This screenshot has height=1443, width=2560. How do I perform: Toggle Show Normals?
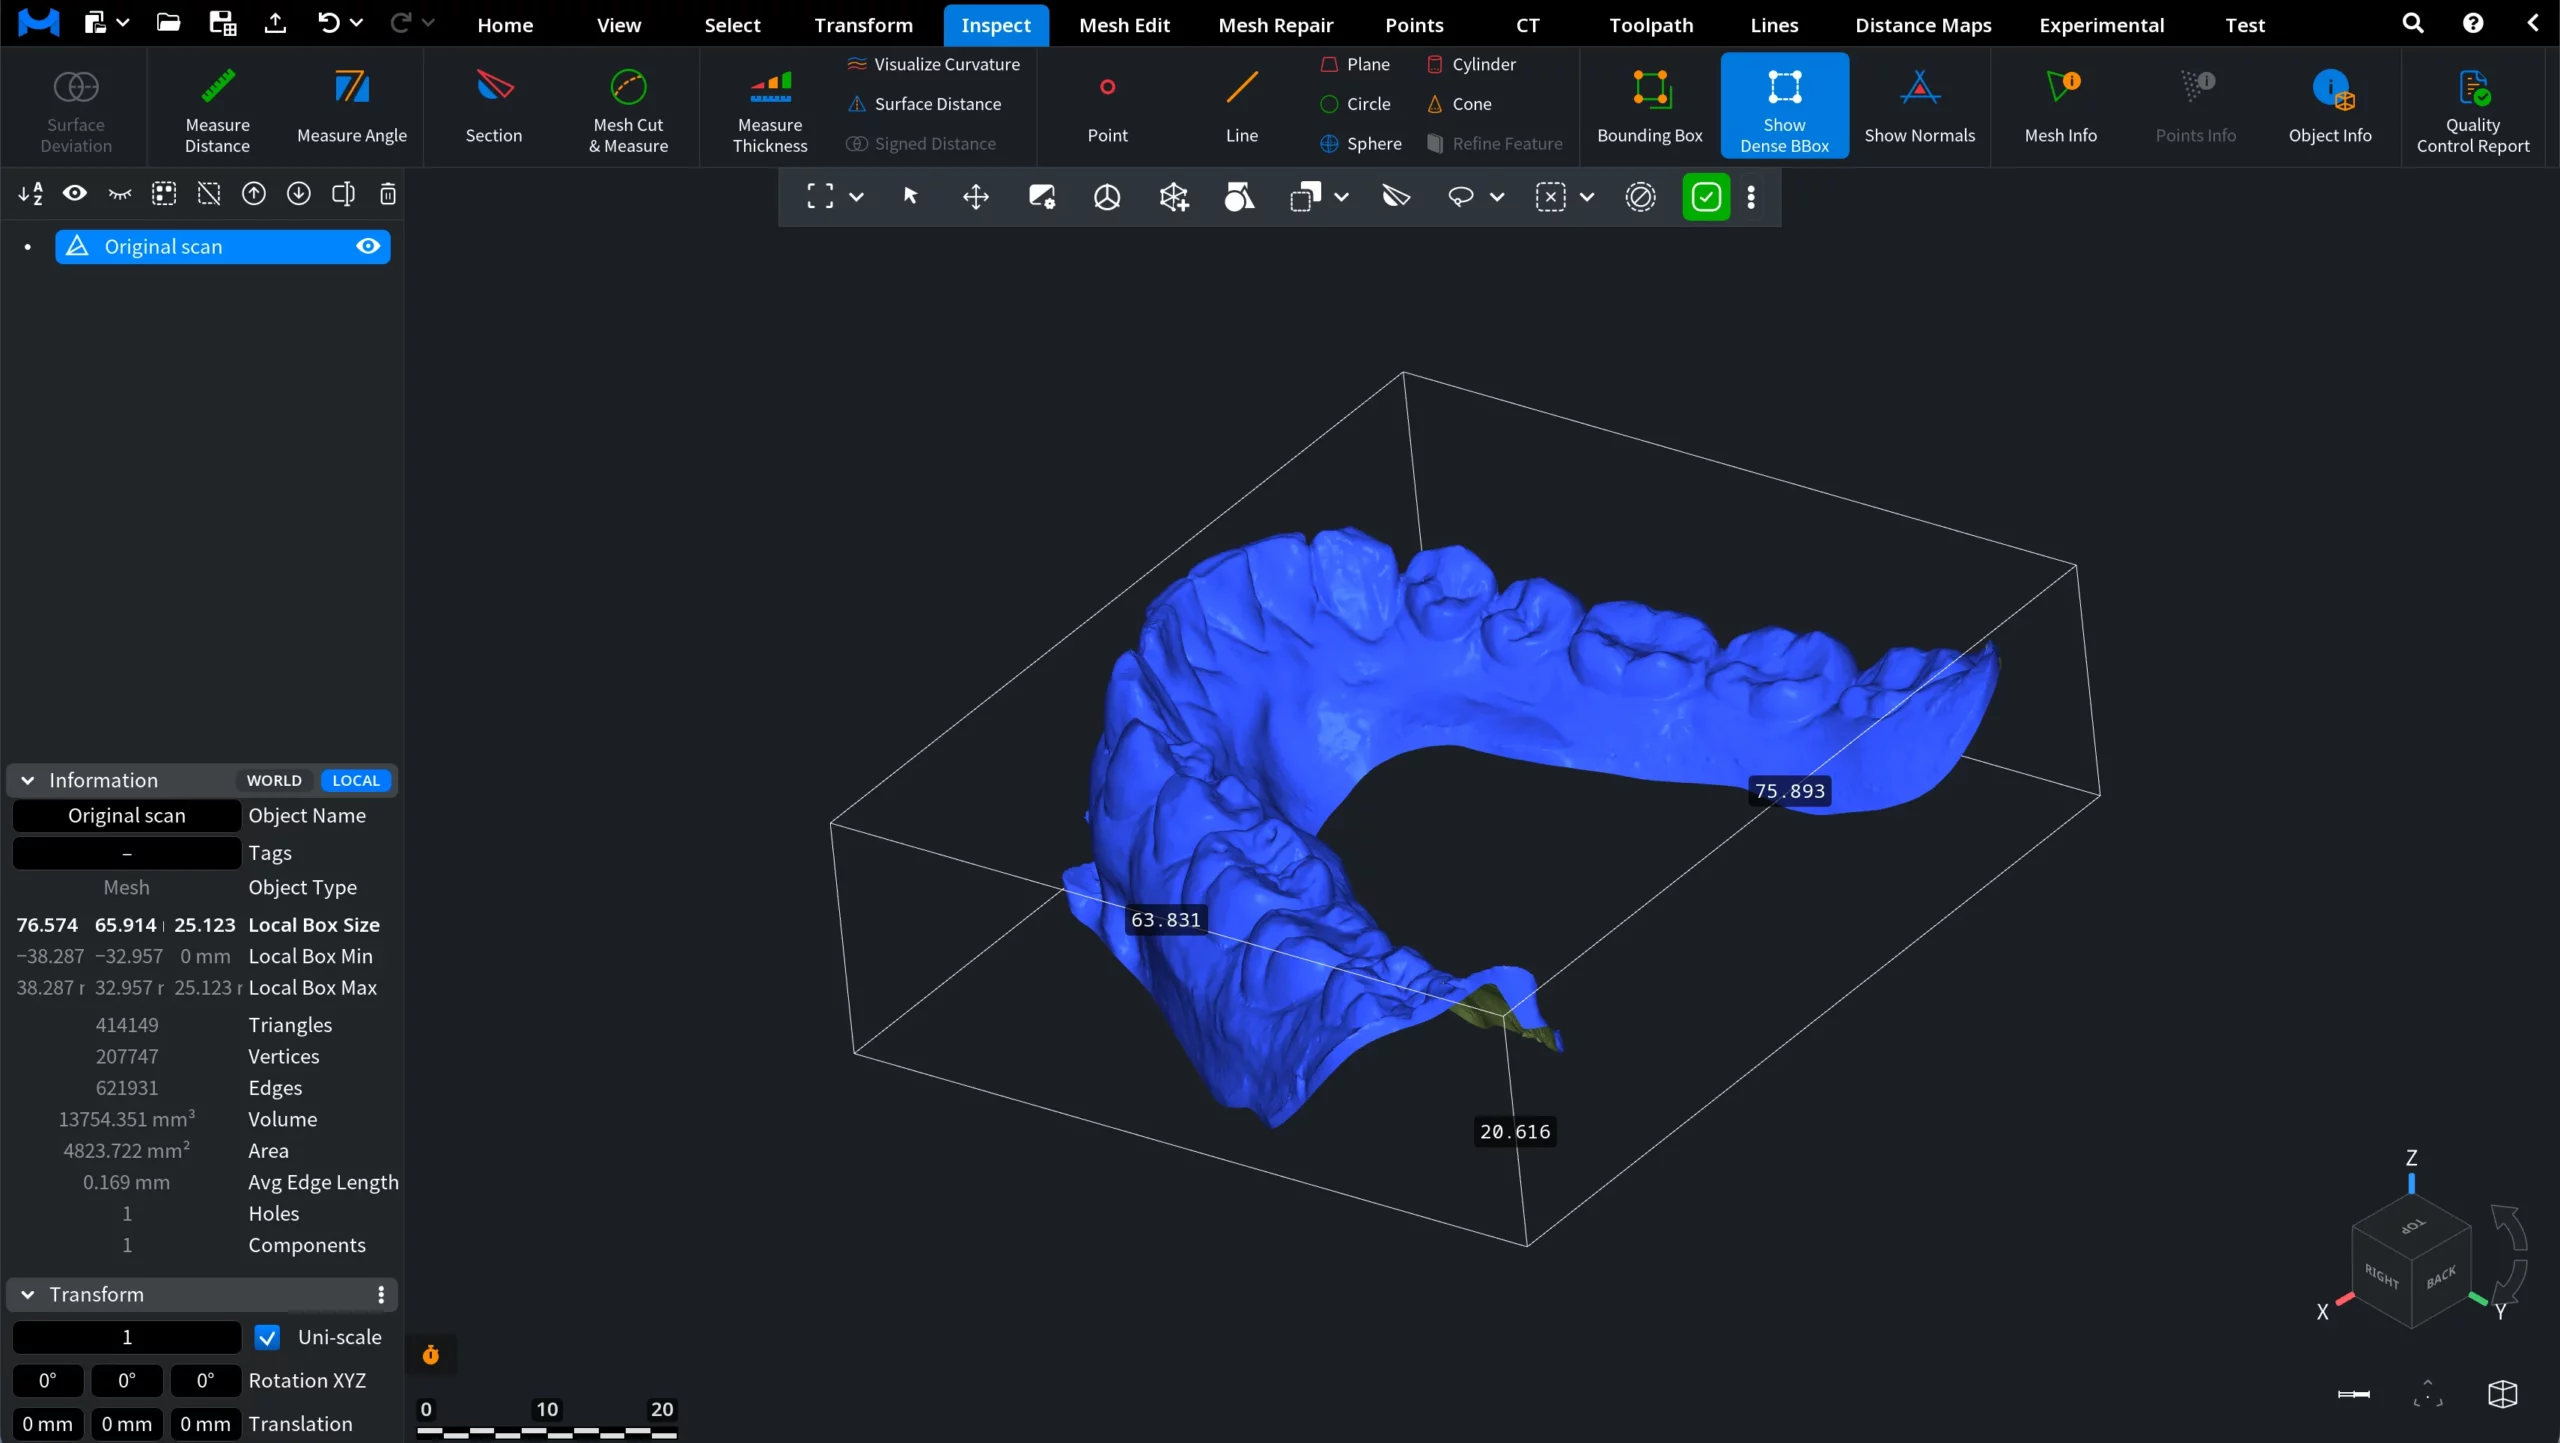coord(1920,108)
